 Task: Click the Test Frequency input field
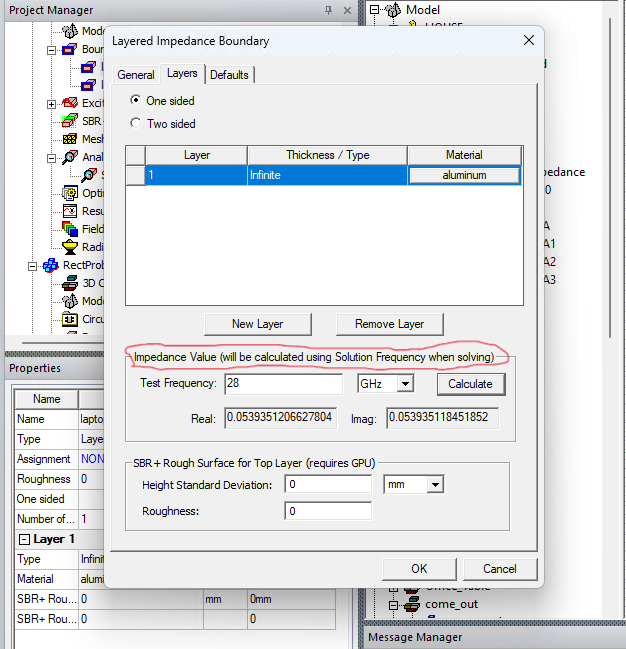[x=284, y=384]
